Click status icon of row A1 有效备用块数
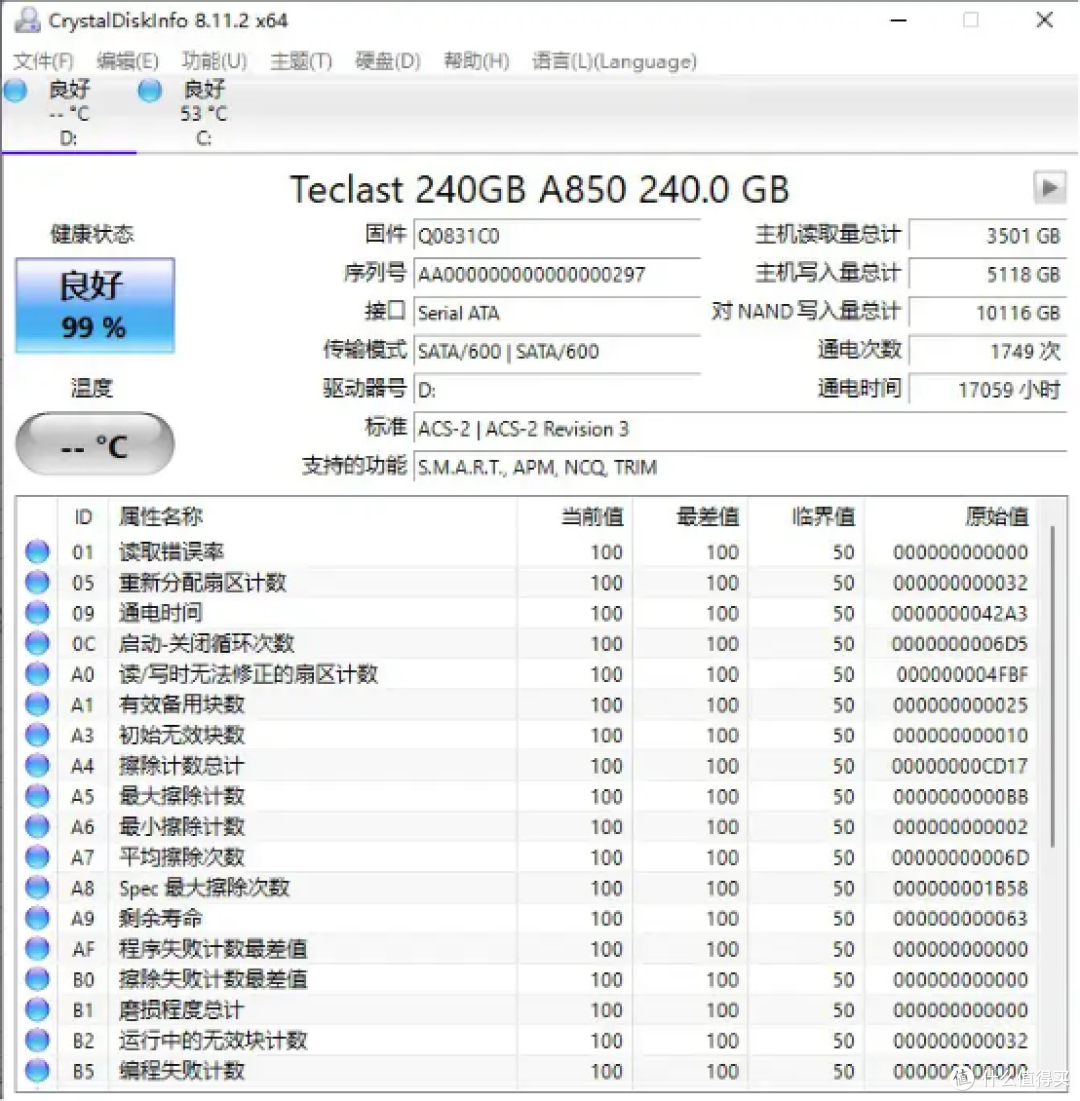 pyautogui.click(x=37, y=704)
